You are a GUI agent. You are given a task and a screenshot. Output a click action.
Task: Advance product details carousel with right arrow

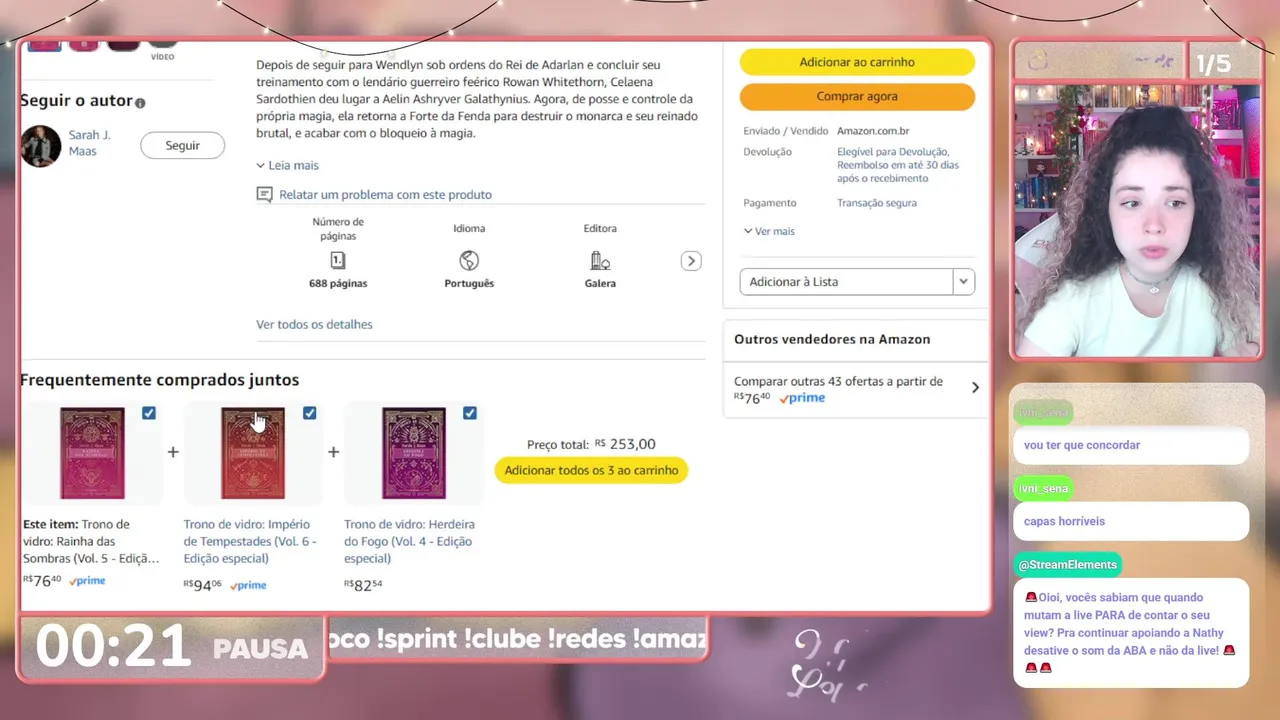point(691,261)
